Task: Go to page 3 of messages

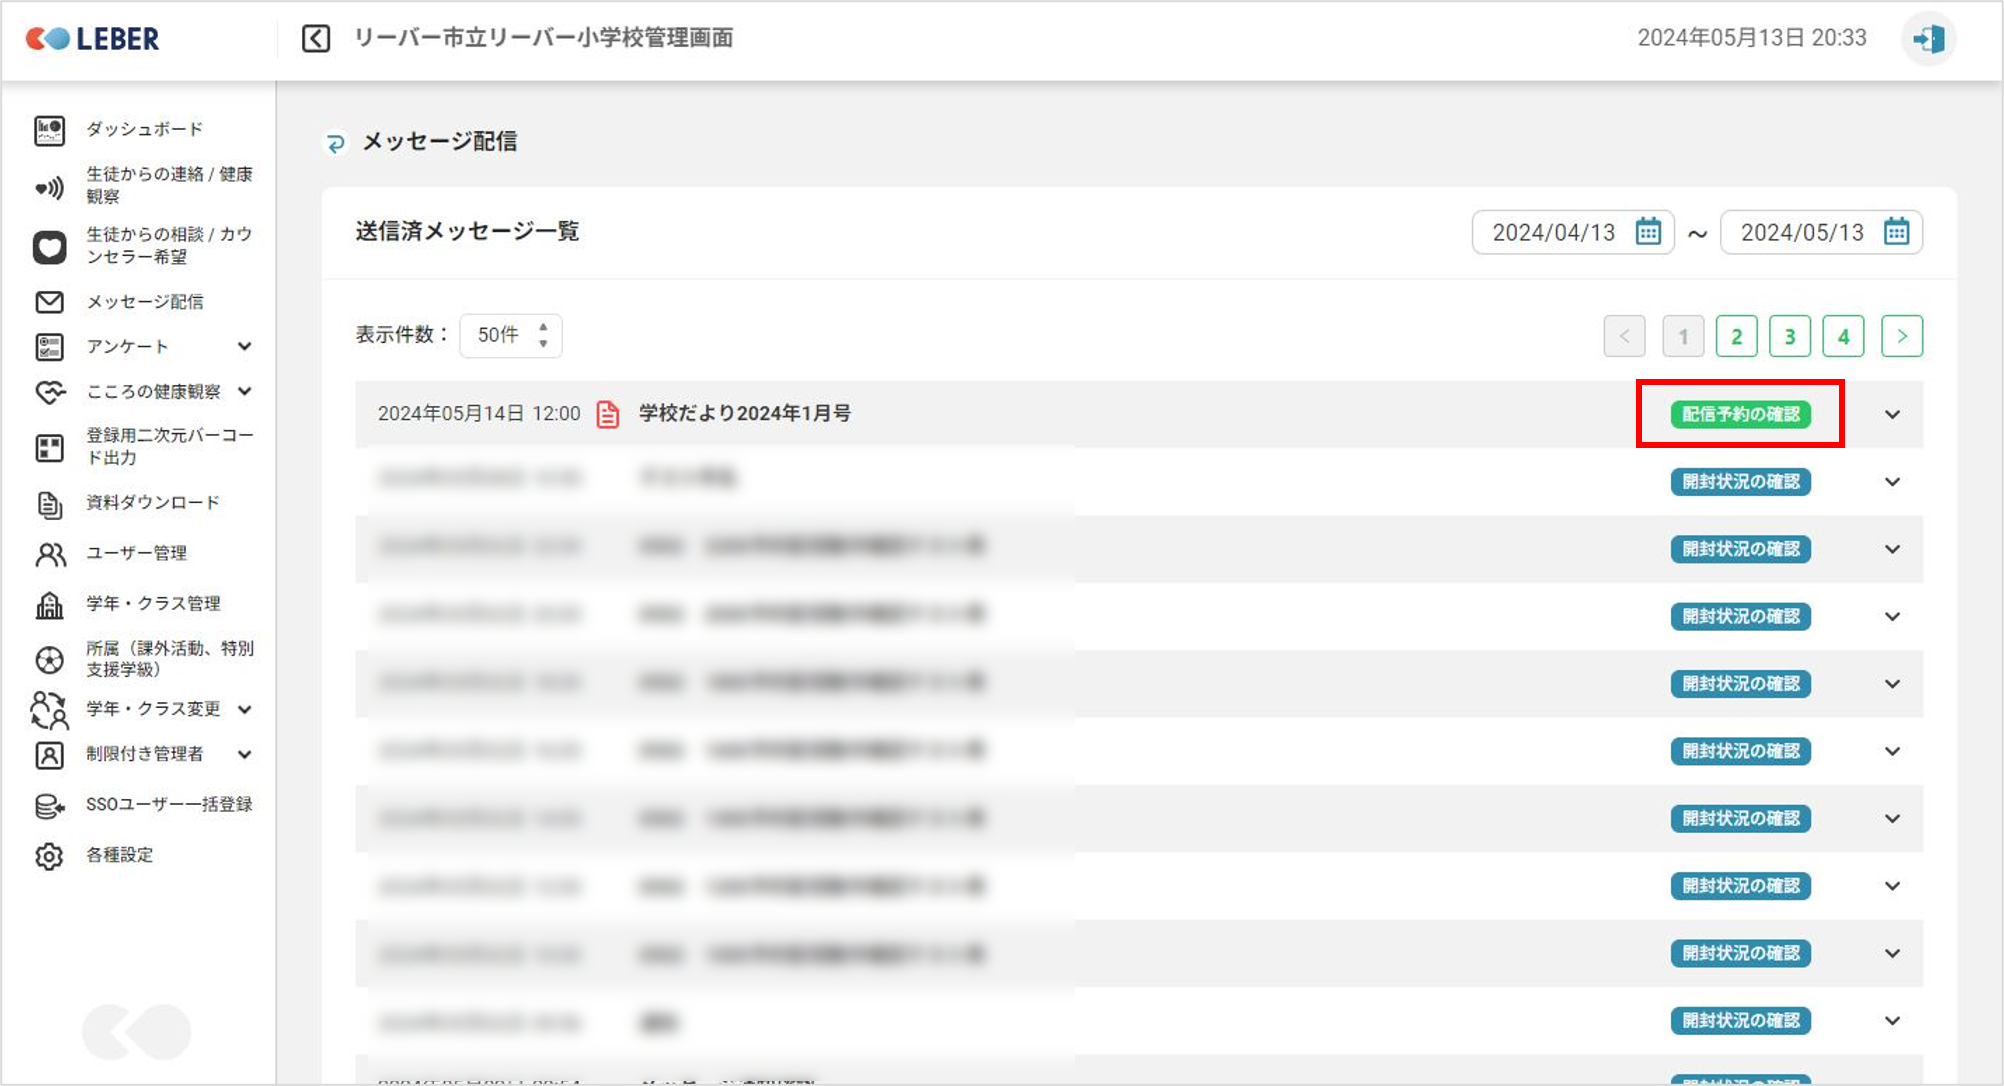Action: pyautogui.click(x=1790, y=336)
